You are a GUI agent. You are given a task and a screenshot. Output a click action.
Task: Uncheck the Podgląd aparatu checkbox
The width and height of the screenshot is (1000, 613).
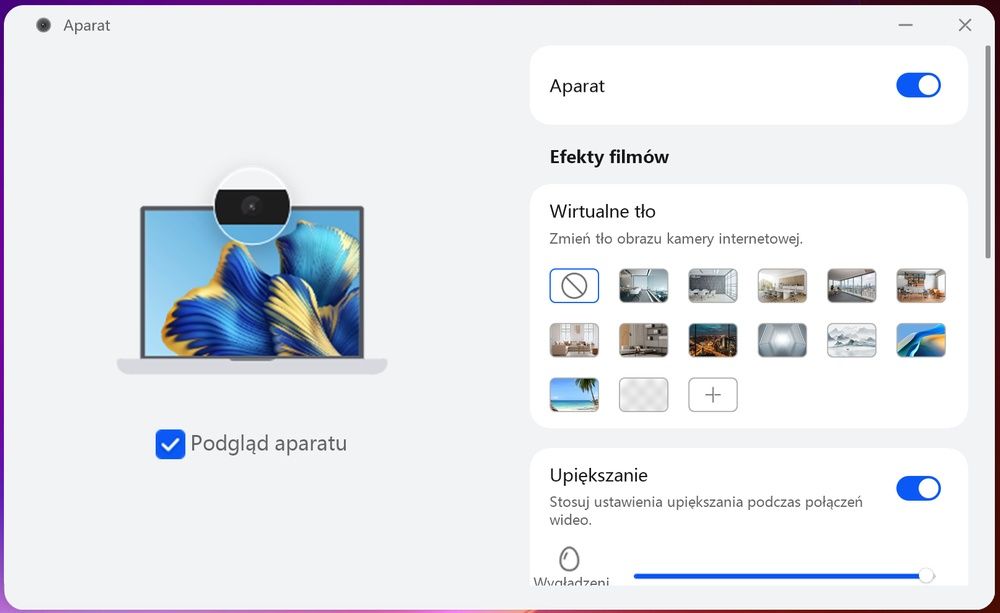pos(170,444)
